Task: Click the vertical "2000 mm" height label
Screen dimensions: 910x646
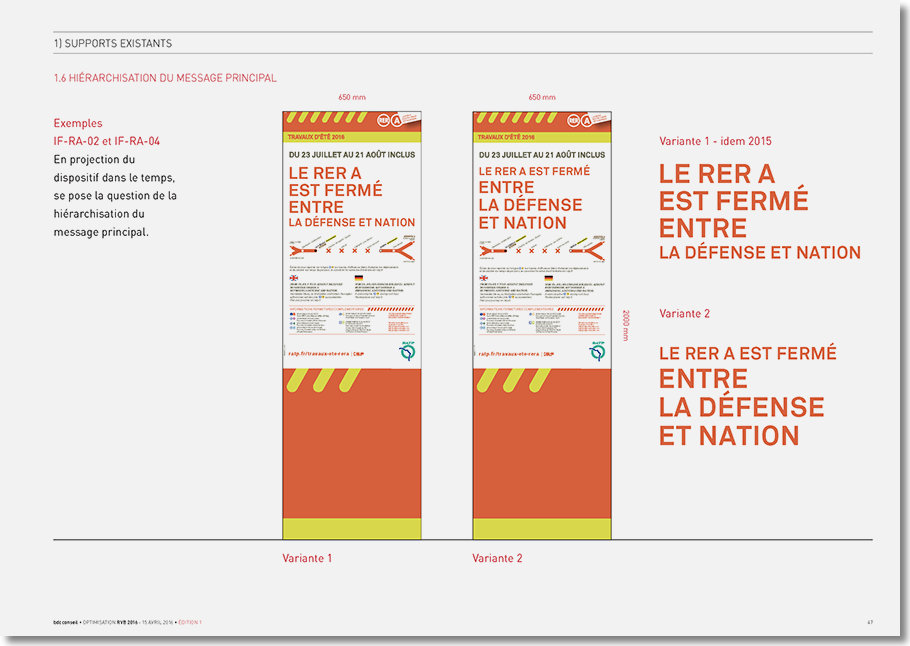Action: (x=626, y=326)
